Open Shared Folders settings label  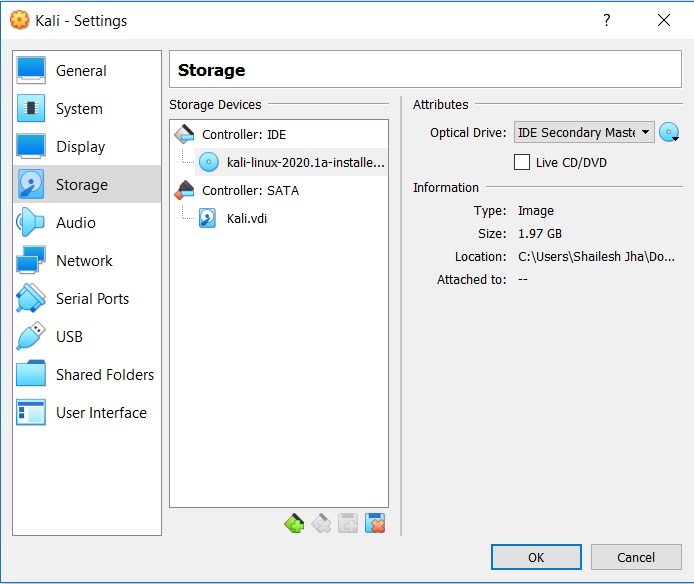pos(105,375)
